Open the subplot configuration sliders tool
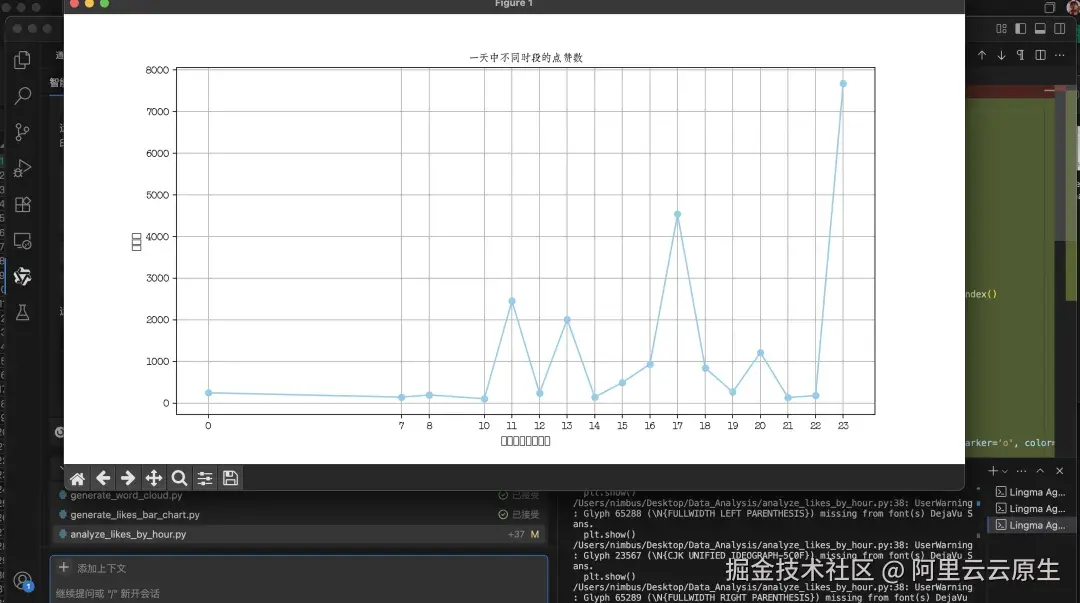 coord(205,478)
